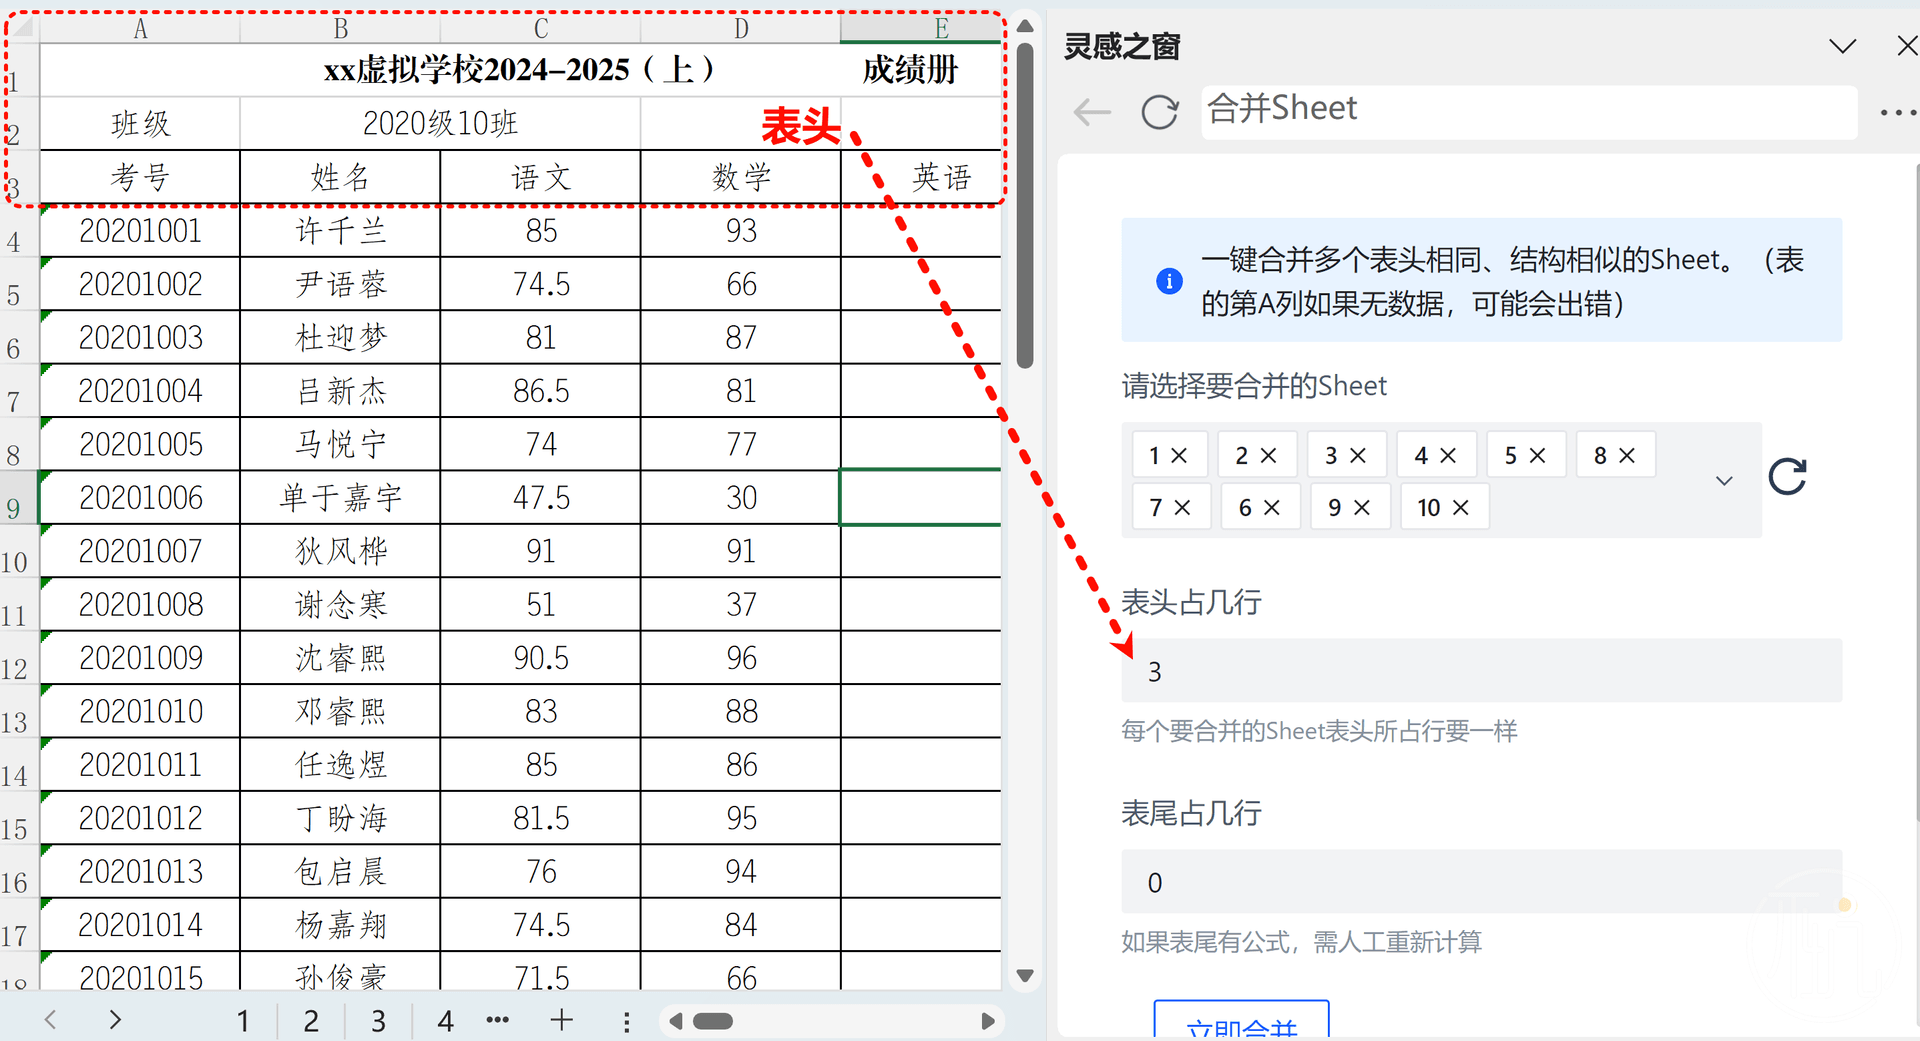Remove sheet 8 tag from selection
Screen dimensions: 1920x1041
click(x=1628, y=456)
